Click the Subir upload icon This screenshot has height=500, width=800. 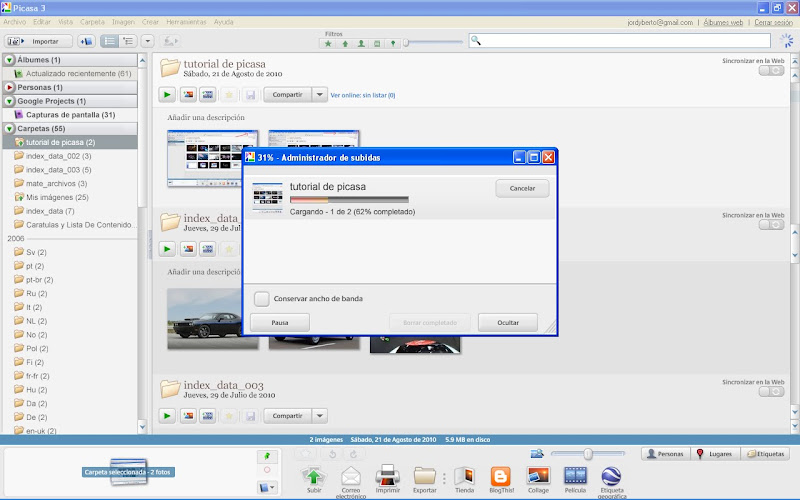point(314,476)
